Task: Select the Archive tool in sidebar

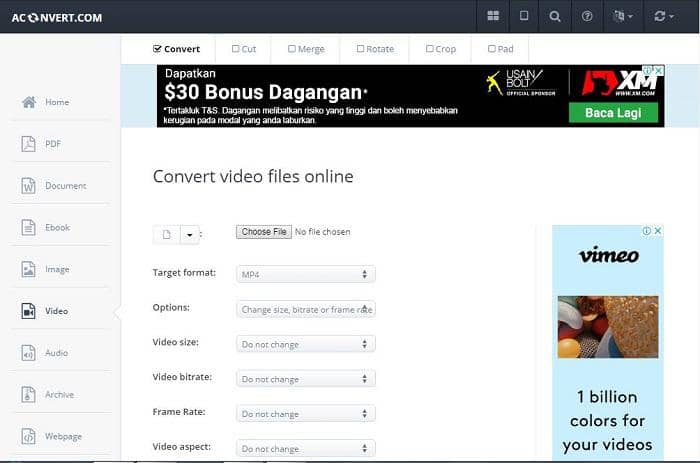Action: [59, 395]
